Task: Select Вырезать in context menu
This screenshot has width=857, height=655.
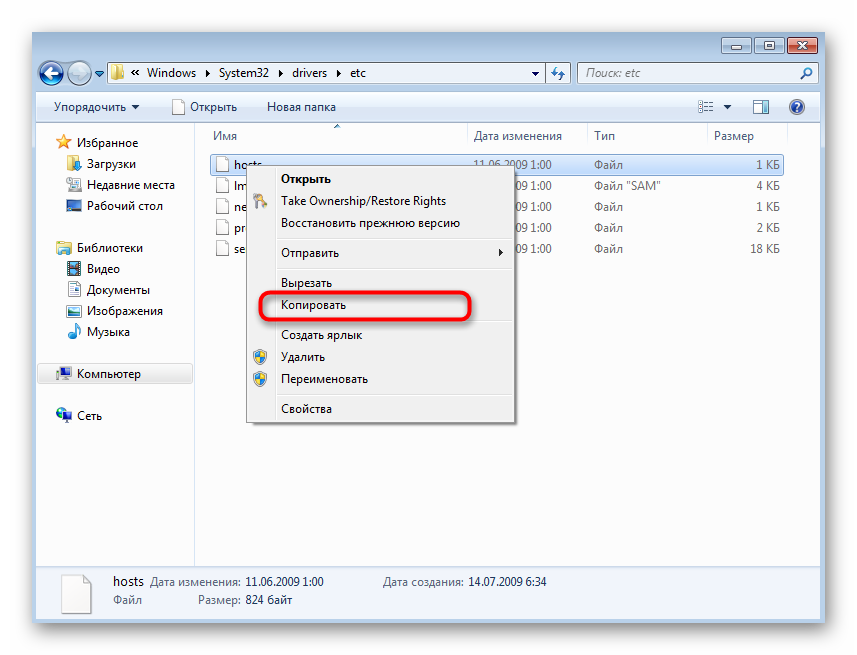Action: tap(306, 283)
